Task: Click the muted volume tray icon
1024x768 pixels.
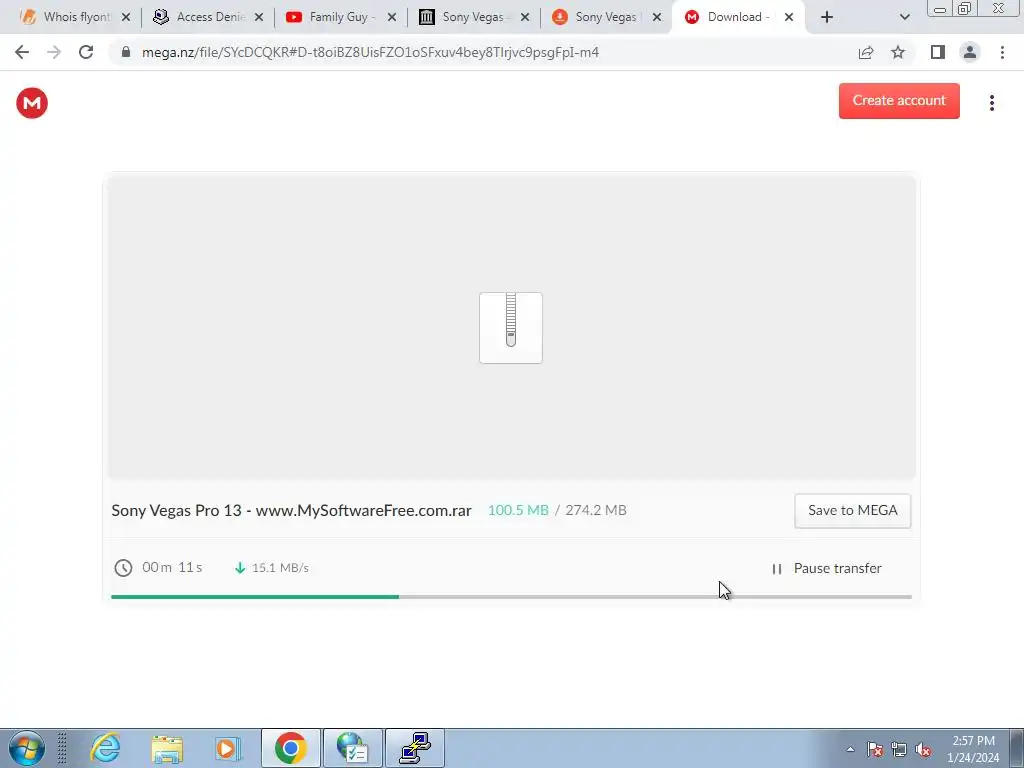Action: pyautogui.click(x=923, y=749)
